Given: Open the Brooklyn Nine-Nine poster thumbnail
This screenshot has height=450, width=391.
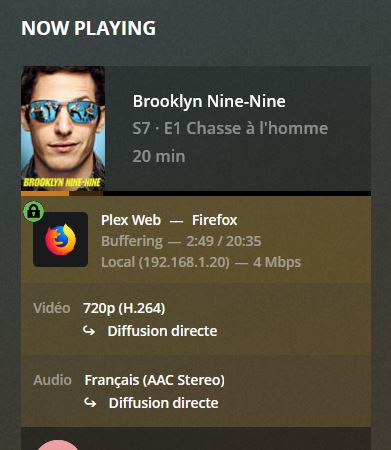Looking at the screenshot, I should [63, 128].
